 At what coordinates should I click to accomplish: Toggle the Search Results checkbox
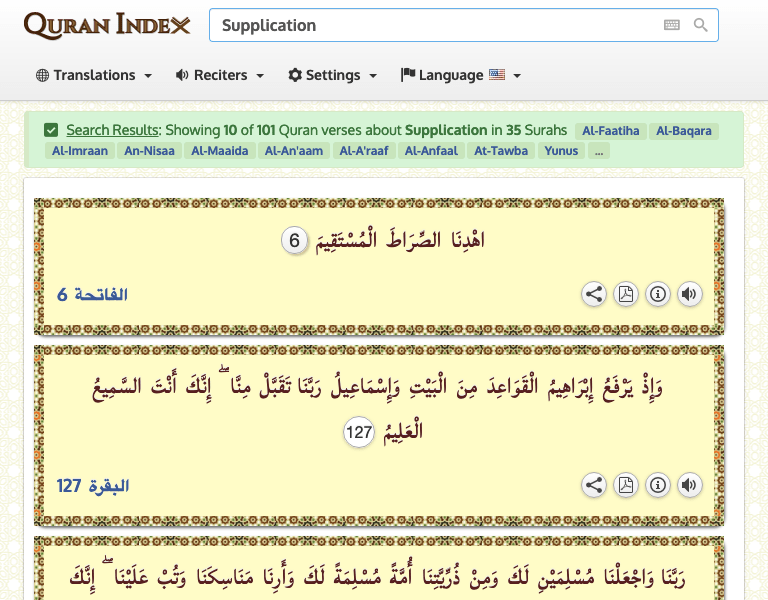51,130
